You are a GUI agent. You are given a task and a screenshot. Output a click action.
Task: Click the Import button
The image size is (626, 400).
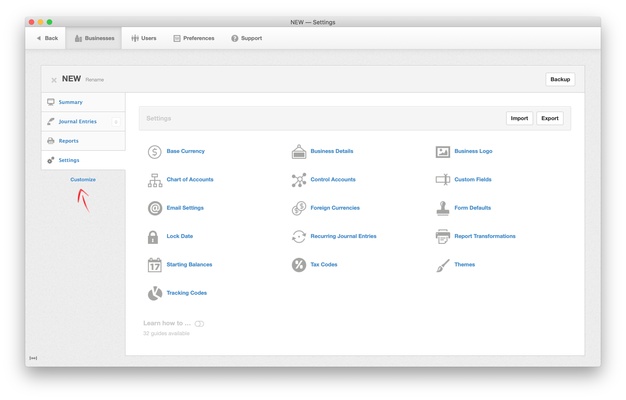pos(519,118)
